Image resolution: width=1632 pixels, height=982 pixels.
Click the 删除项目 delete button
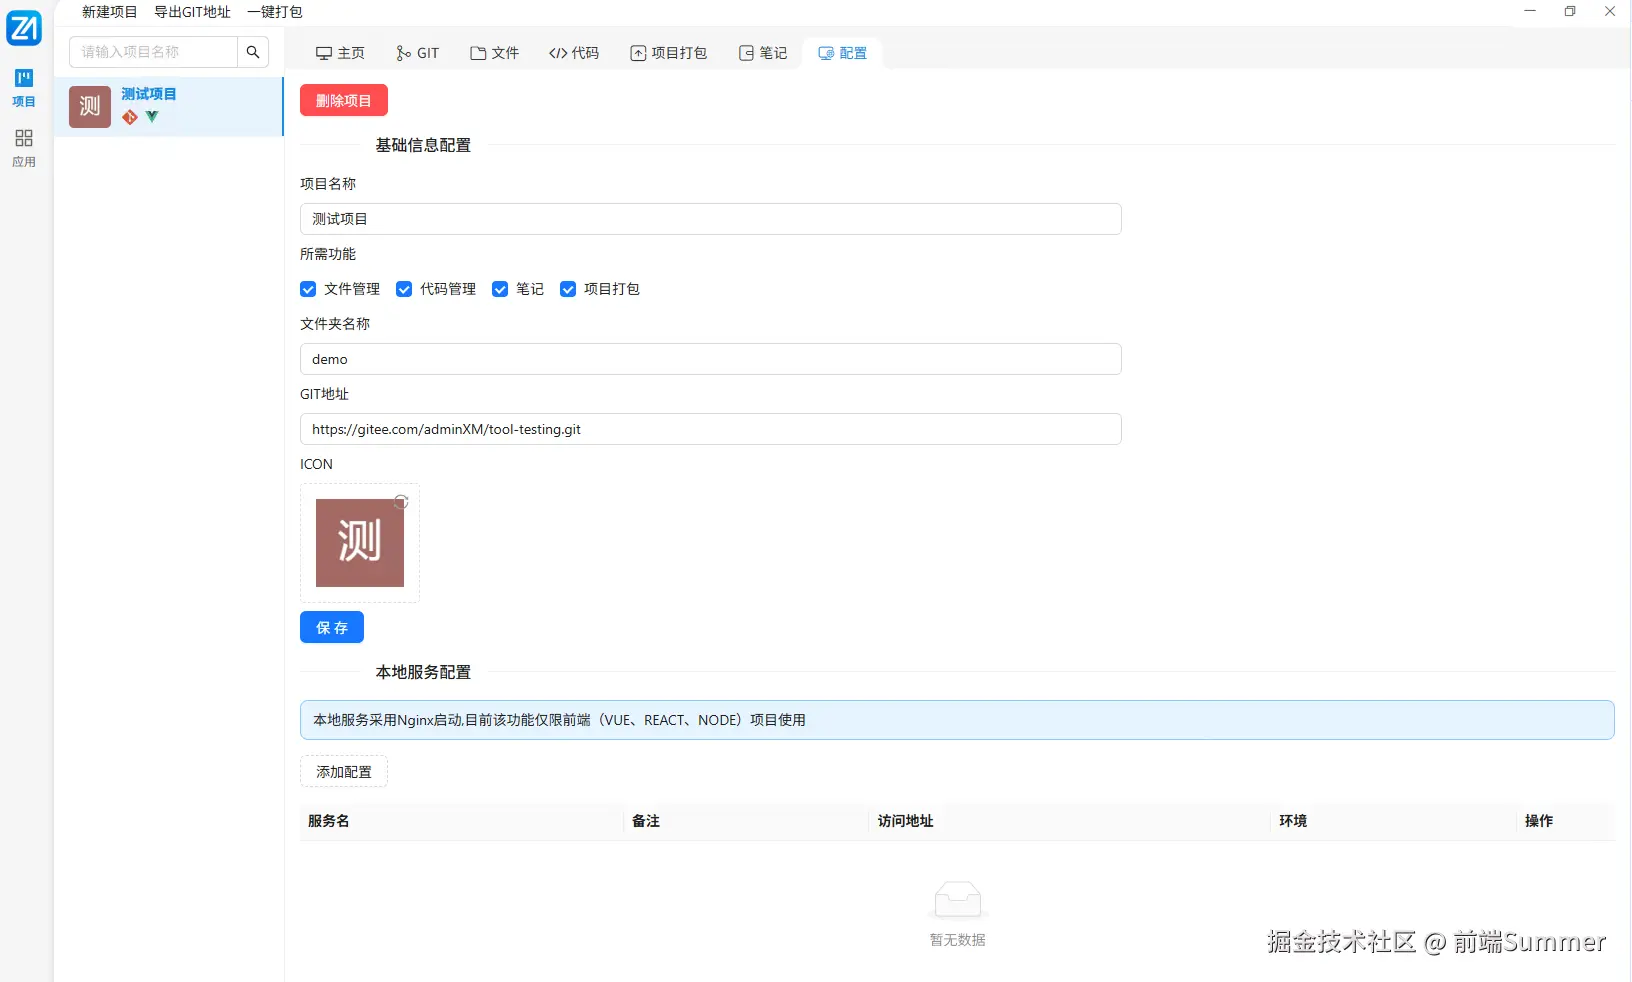(343, 100)
